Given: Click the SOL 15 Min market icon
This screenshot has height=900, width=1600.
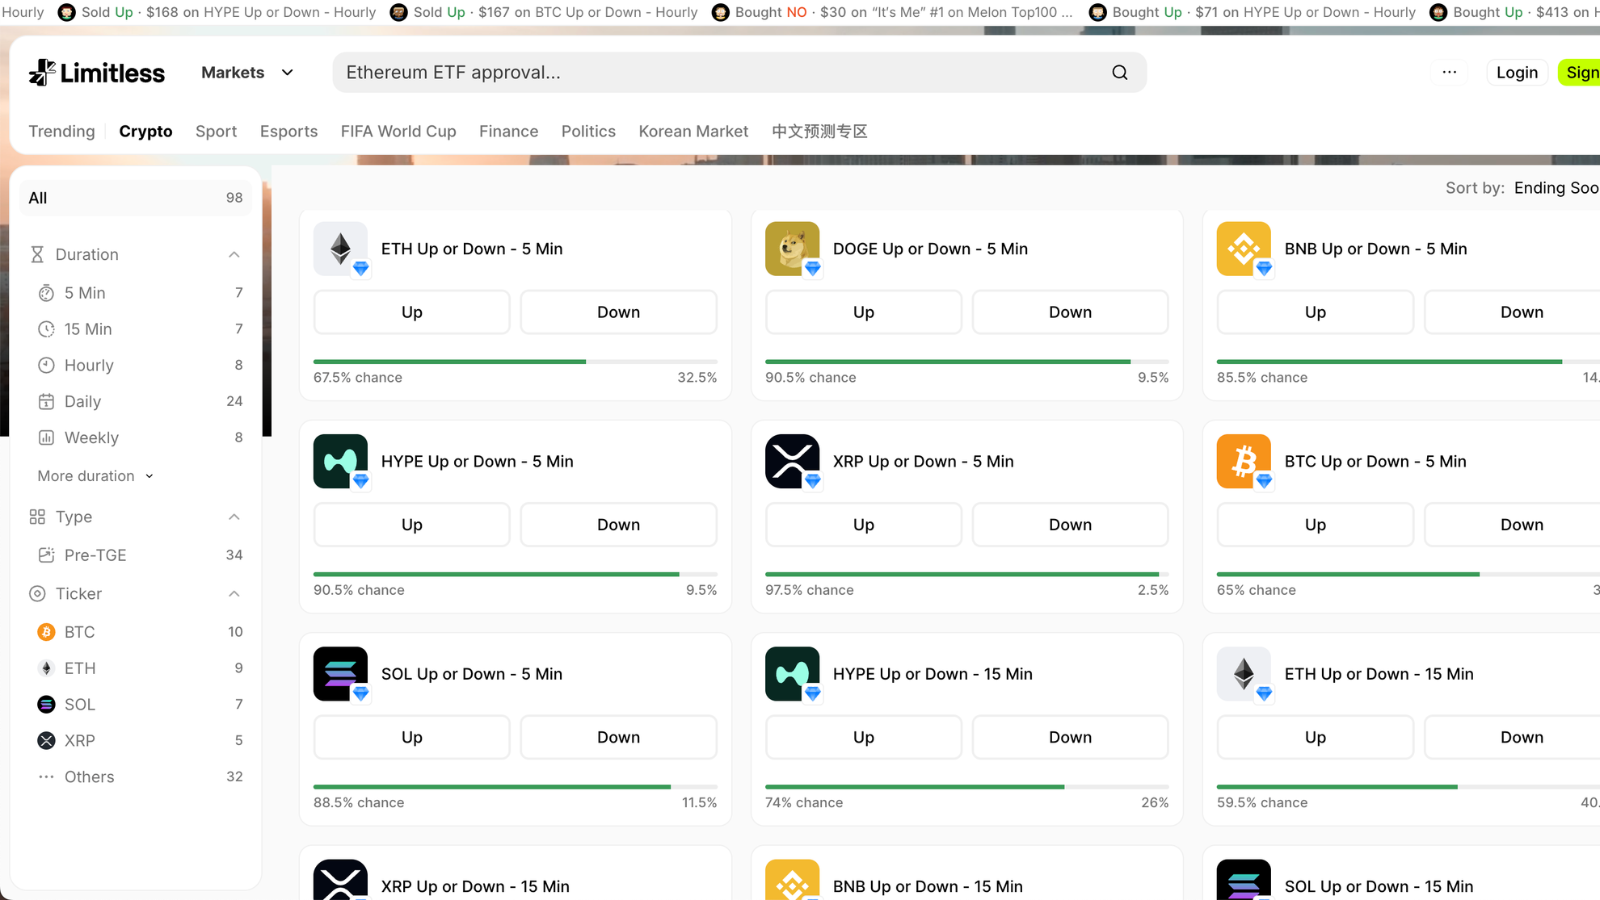Looking at the screenshot, I should (x=1244, y=880).
